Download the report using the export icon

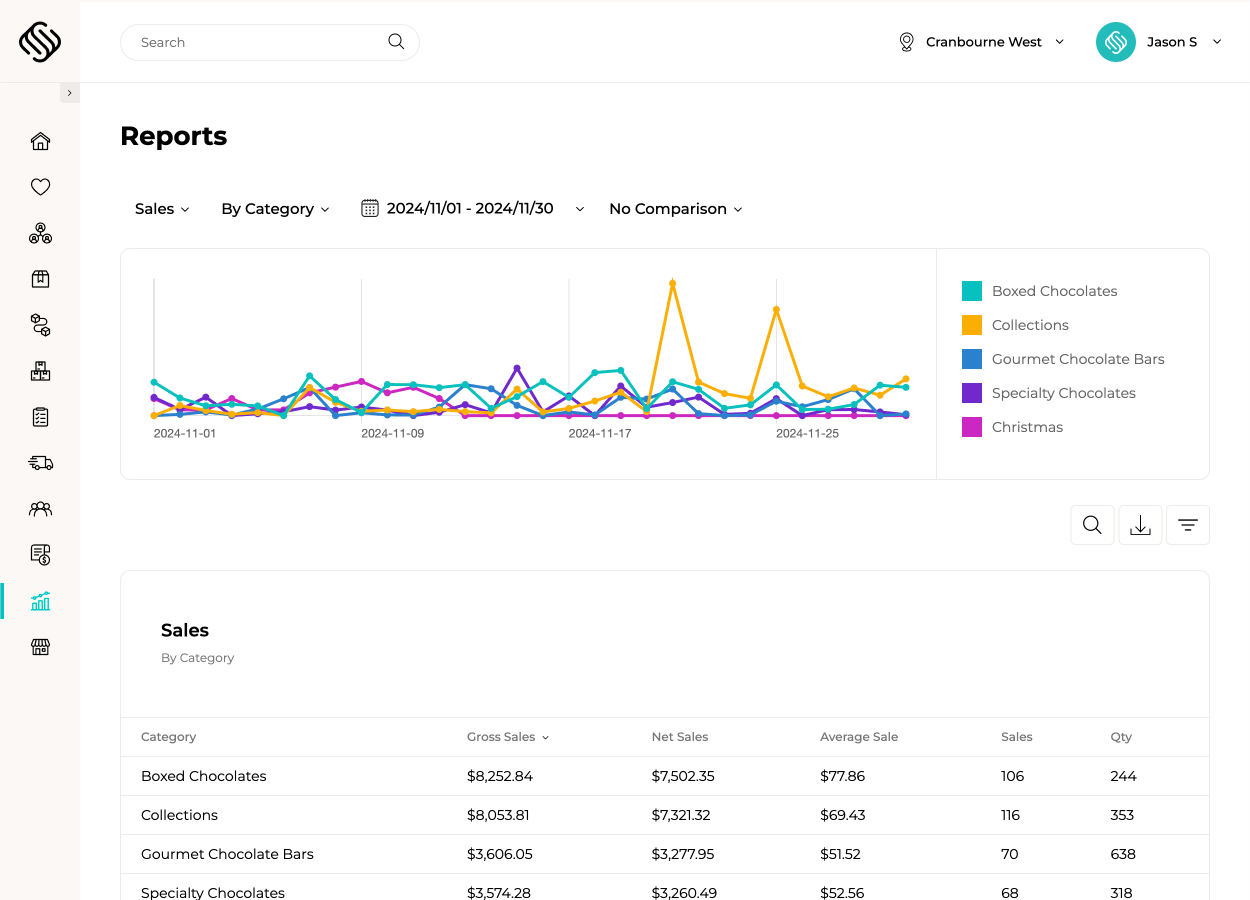click(x=1140, y=524)
